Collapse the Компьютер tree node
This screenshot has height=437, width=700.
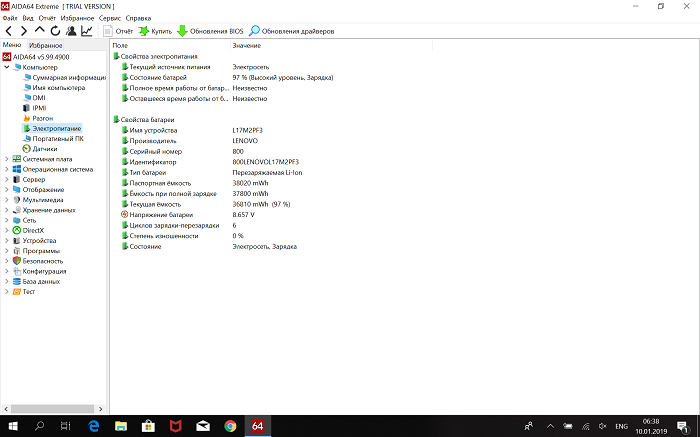(7, 67)
